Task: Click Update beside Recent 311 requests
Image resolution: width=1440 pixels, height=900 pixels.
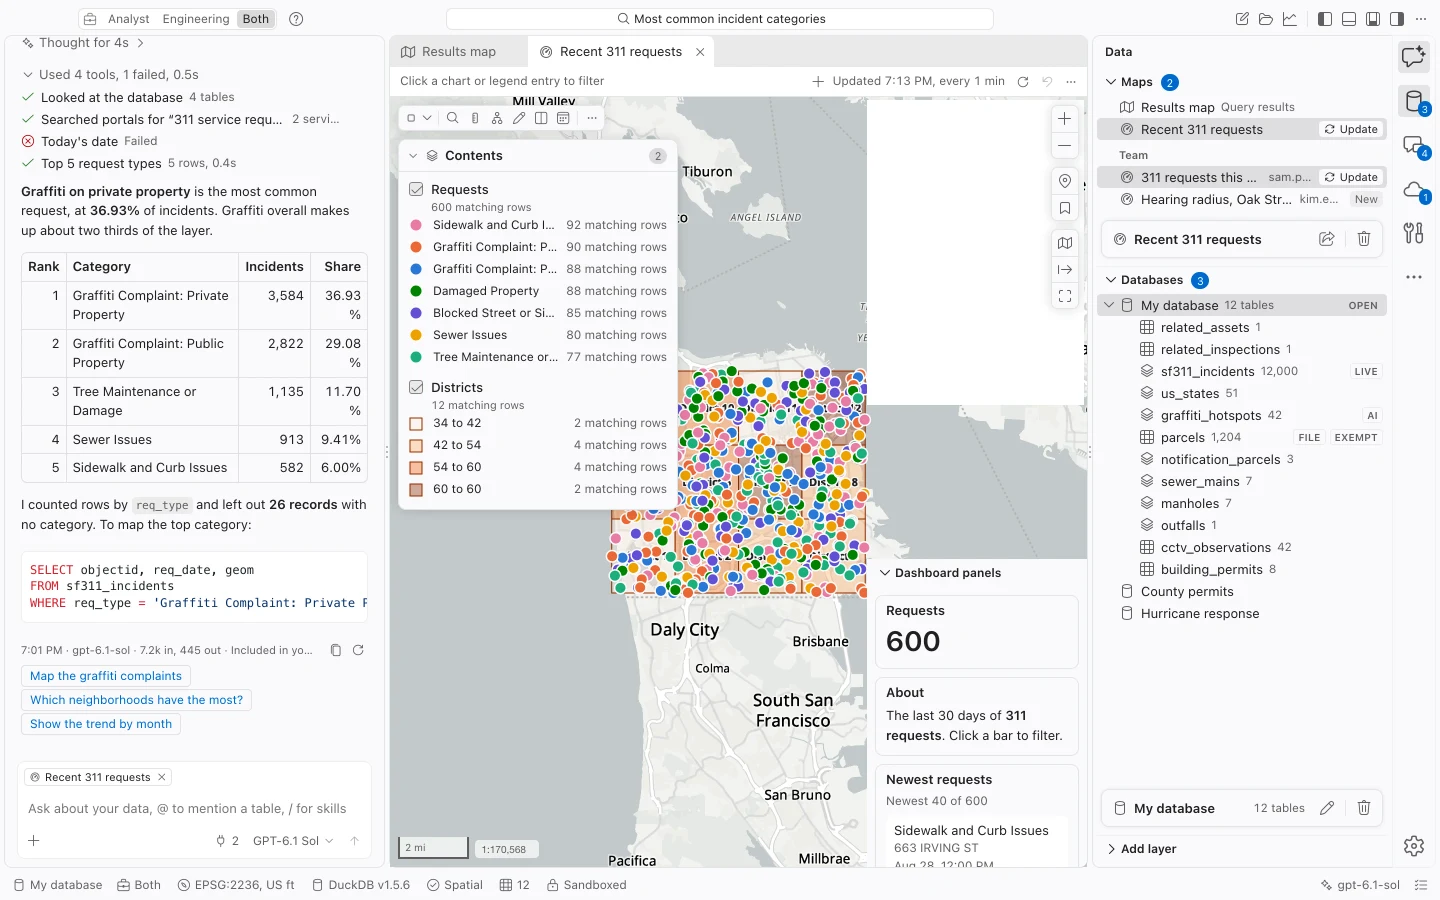Action: click(x=1351, y=129)
